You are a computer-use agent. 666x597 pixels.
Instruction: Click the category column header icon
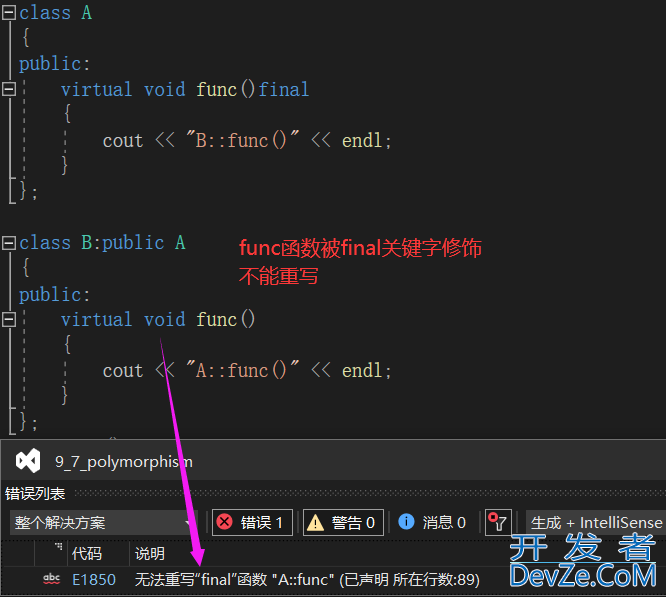(59, 547)
